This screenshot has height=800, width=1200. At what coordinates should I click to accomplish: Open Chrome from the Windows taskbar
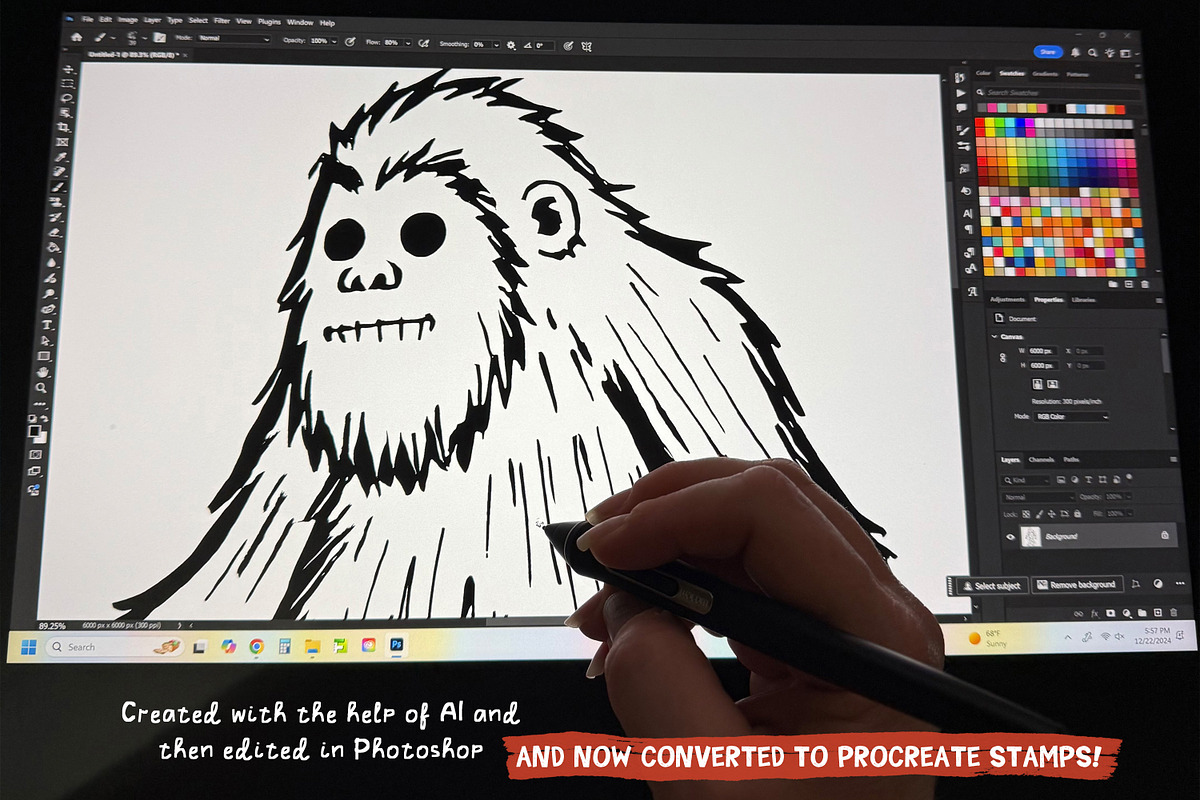tap(257, 647)
